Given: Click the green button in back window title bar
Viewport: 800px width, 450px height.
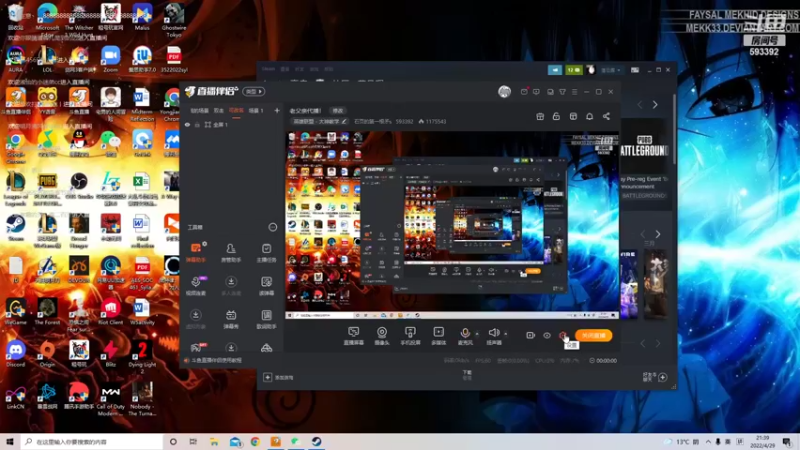Looking at the screenshot, I should 574,70.
